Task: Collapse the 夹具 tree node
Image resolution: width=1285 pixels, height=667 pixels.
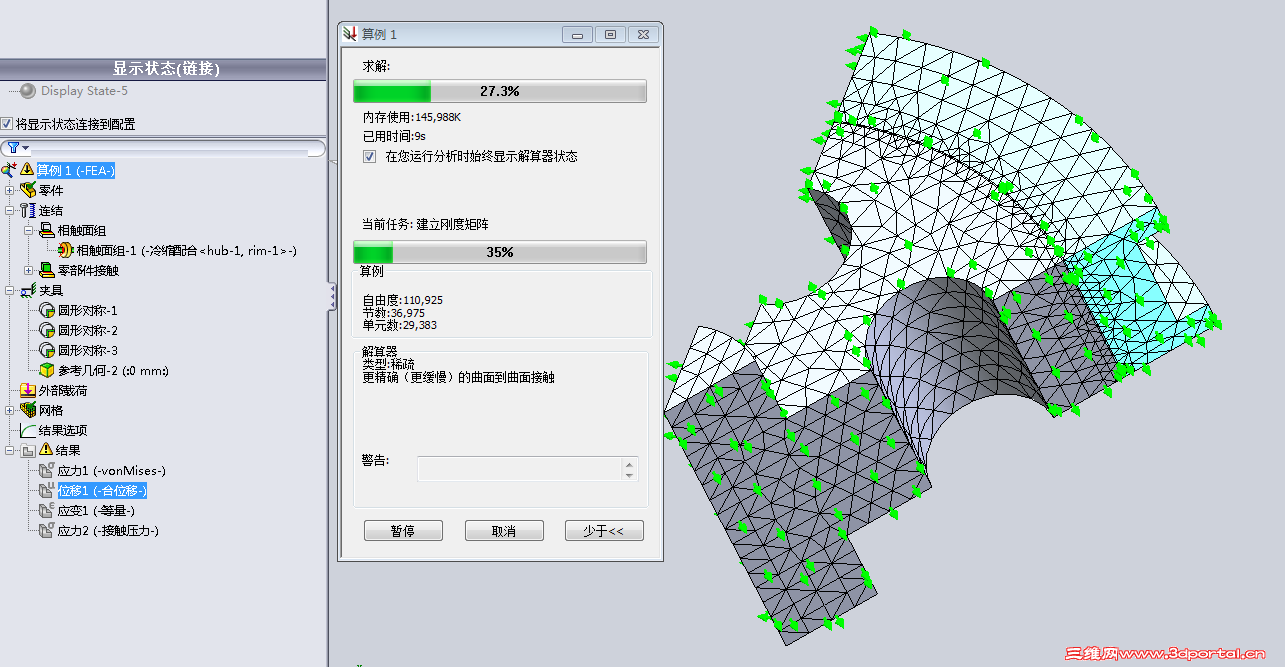Action: click(9, 290)
